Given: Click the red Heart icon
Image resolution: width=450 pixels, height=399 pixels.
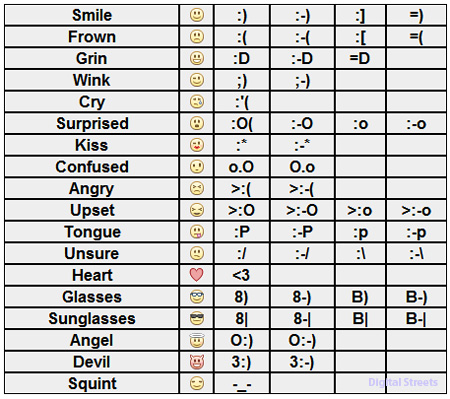Looking at the screenshot, I should [x=196, y=275].
